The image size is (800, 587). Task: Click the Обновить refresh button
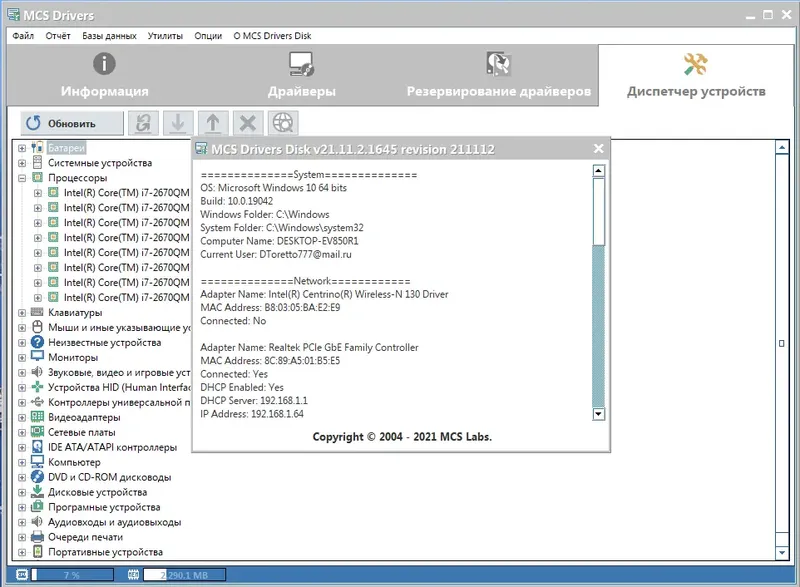(x=72, y=123)
